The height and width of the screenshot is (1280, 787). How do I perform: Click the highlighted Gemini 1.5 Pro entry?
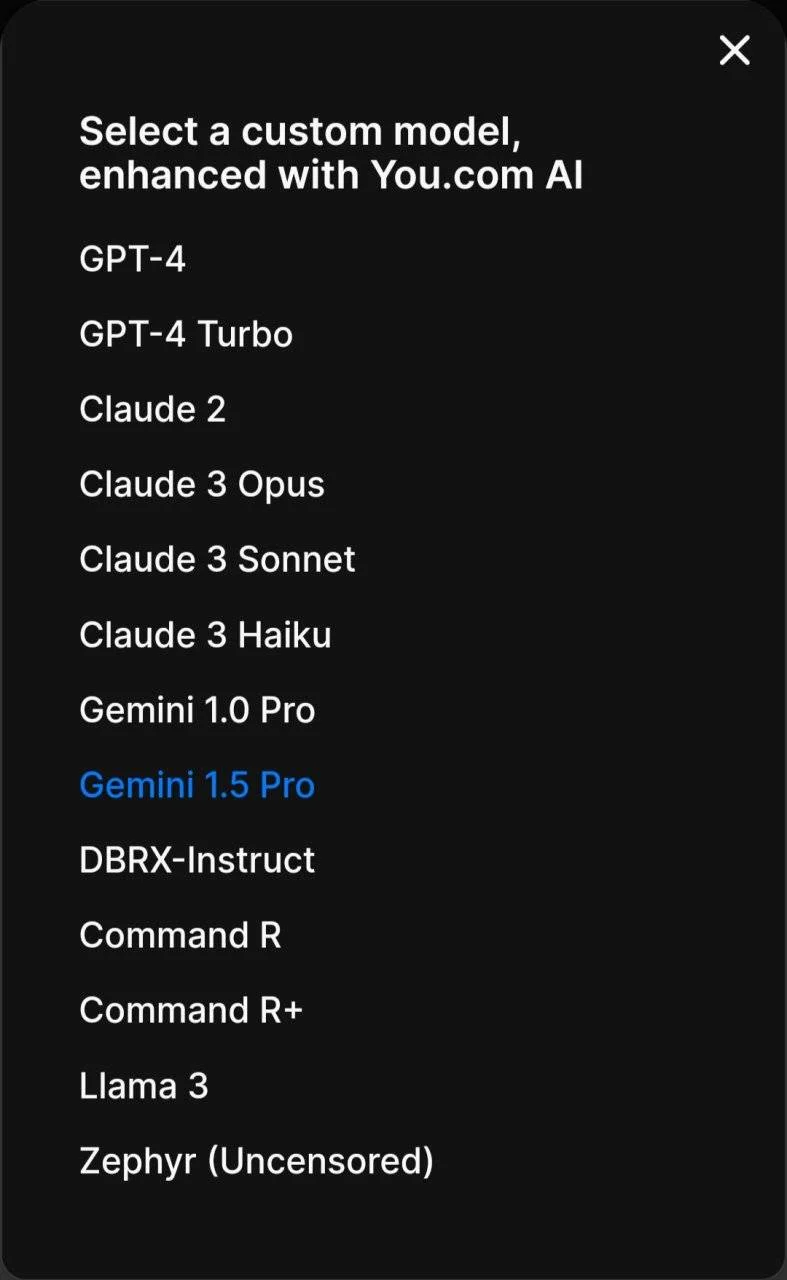(197, 785)
